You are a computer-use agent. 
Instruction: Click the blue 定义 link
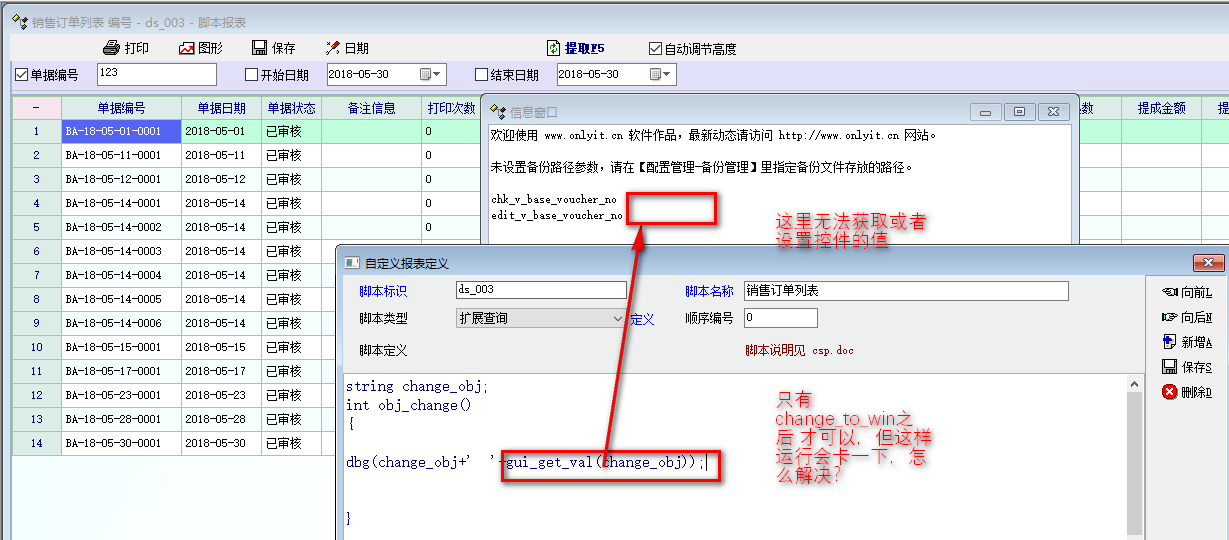642,319
